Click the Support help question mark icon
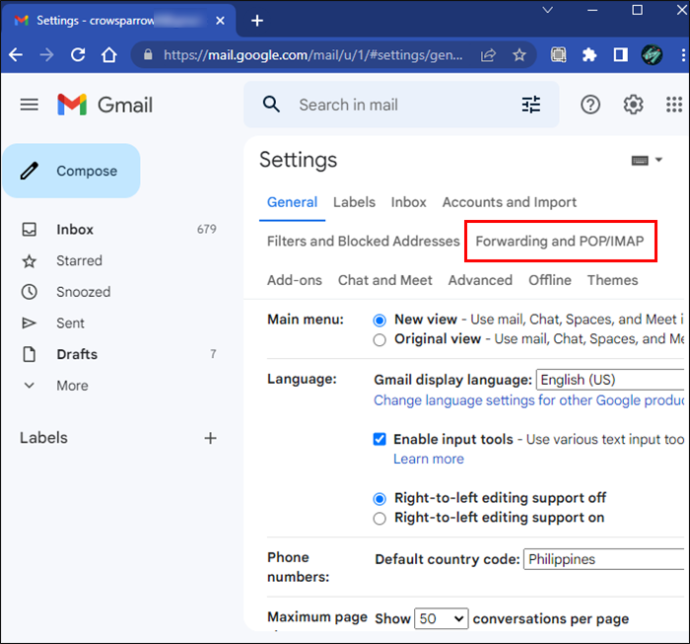The width and height of the screenshot is (690, 644). click(x=590, y=105)
